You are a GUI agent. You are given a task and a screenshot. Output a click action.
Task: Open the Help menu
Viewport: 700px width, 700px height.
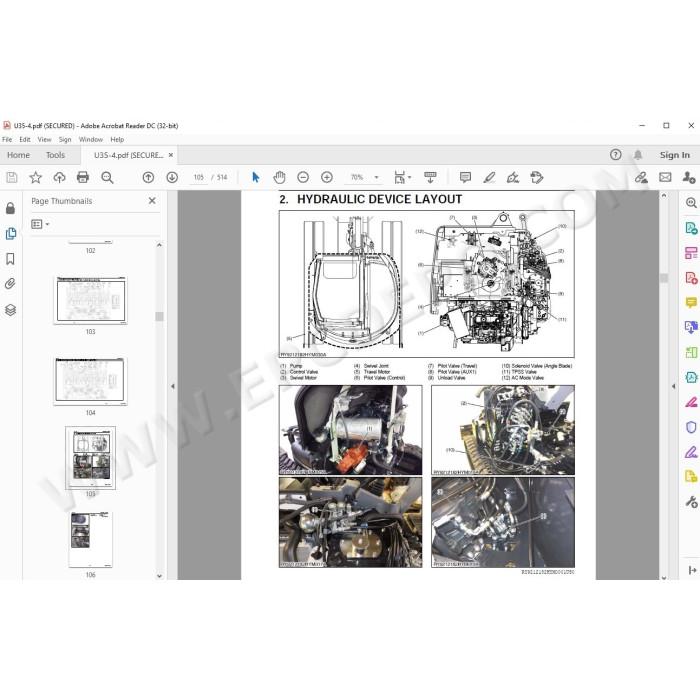click(x=117, y=140)
